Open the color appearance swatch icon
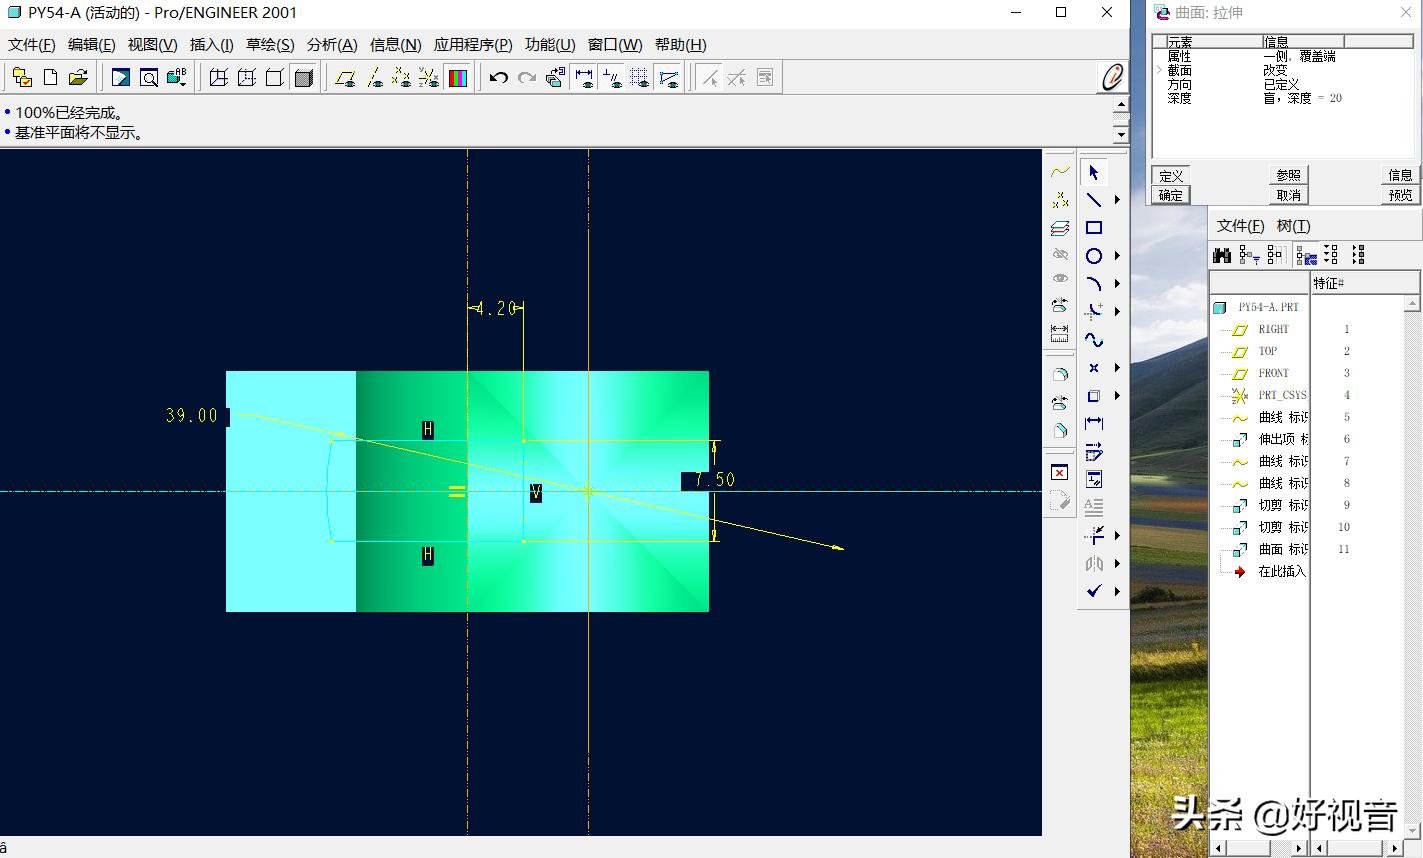The image size is (1423, 858). (458, 78)
